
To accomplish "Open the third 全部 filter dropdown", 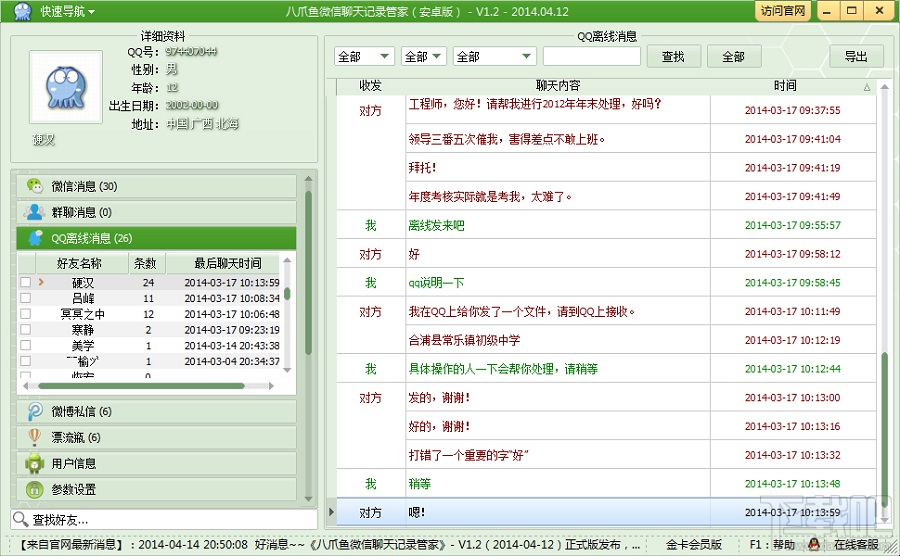I will point(494,56).
